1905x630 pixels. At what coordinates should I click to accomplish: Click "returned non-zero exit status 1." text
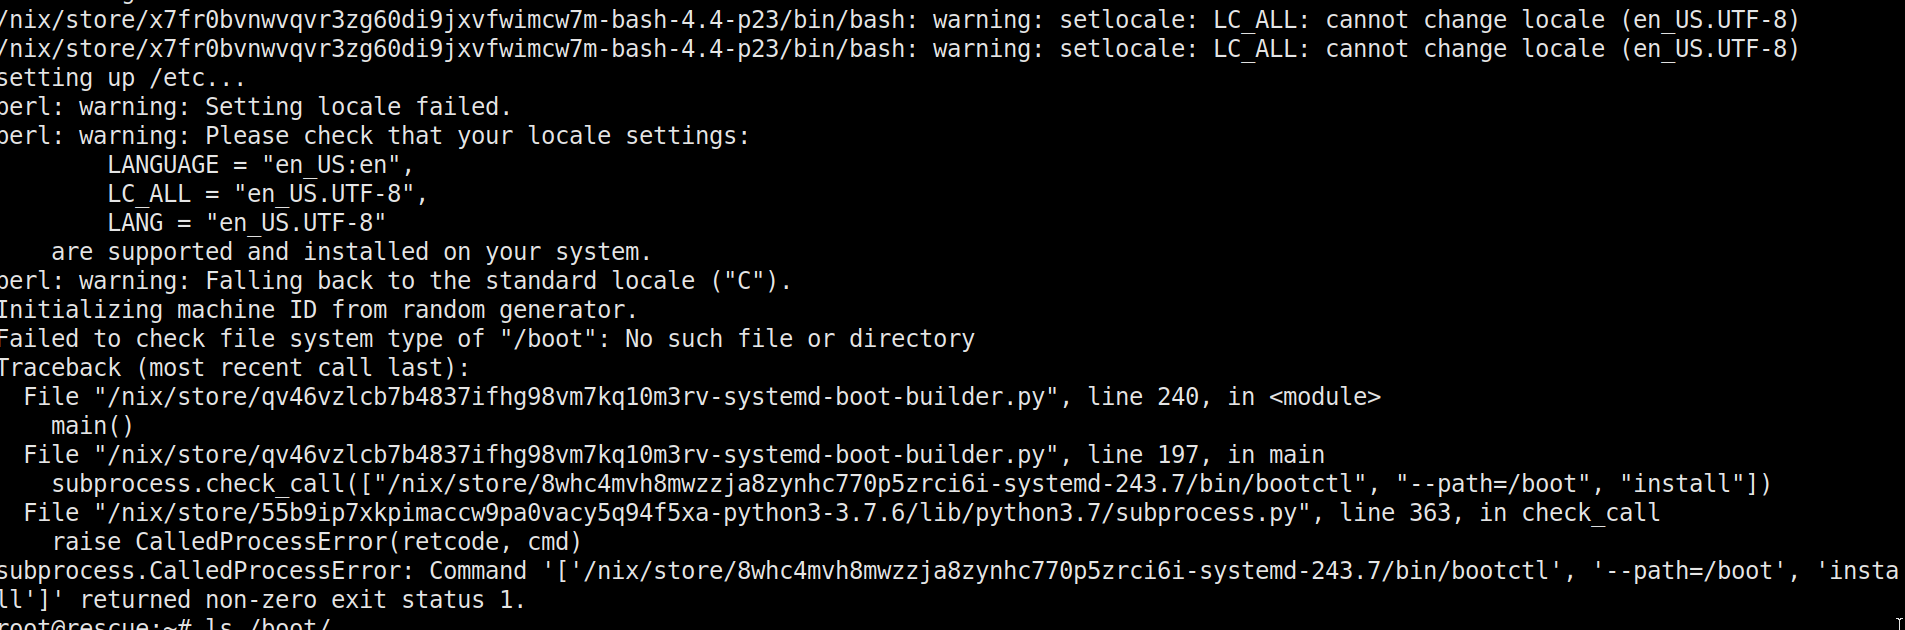302,600
